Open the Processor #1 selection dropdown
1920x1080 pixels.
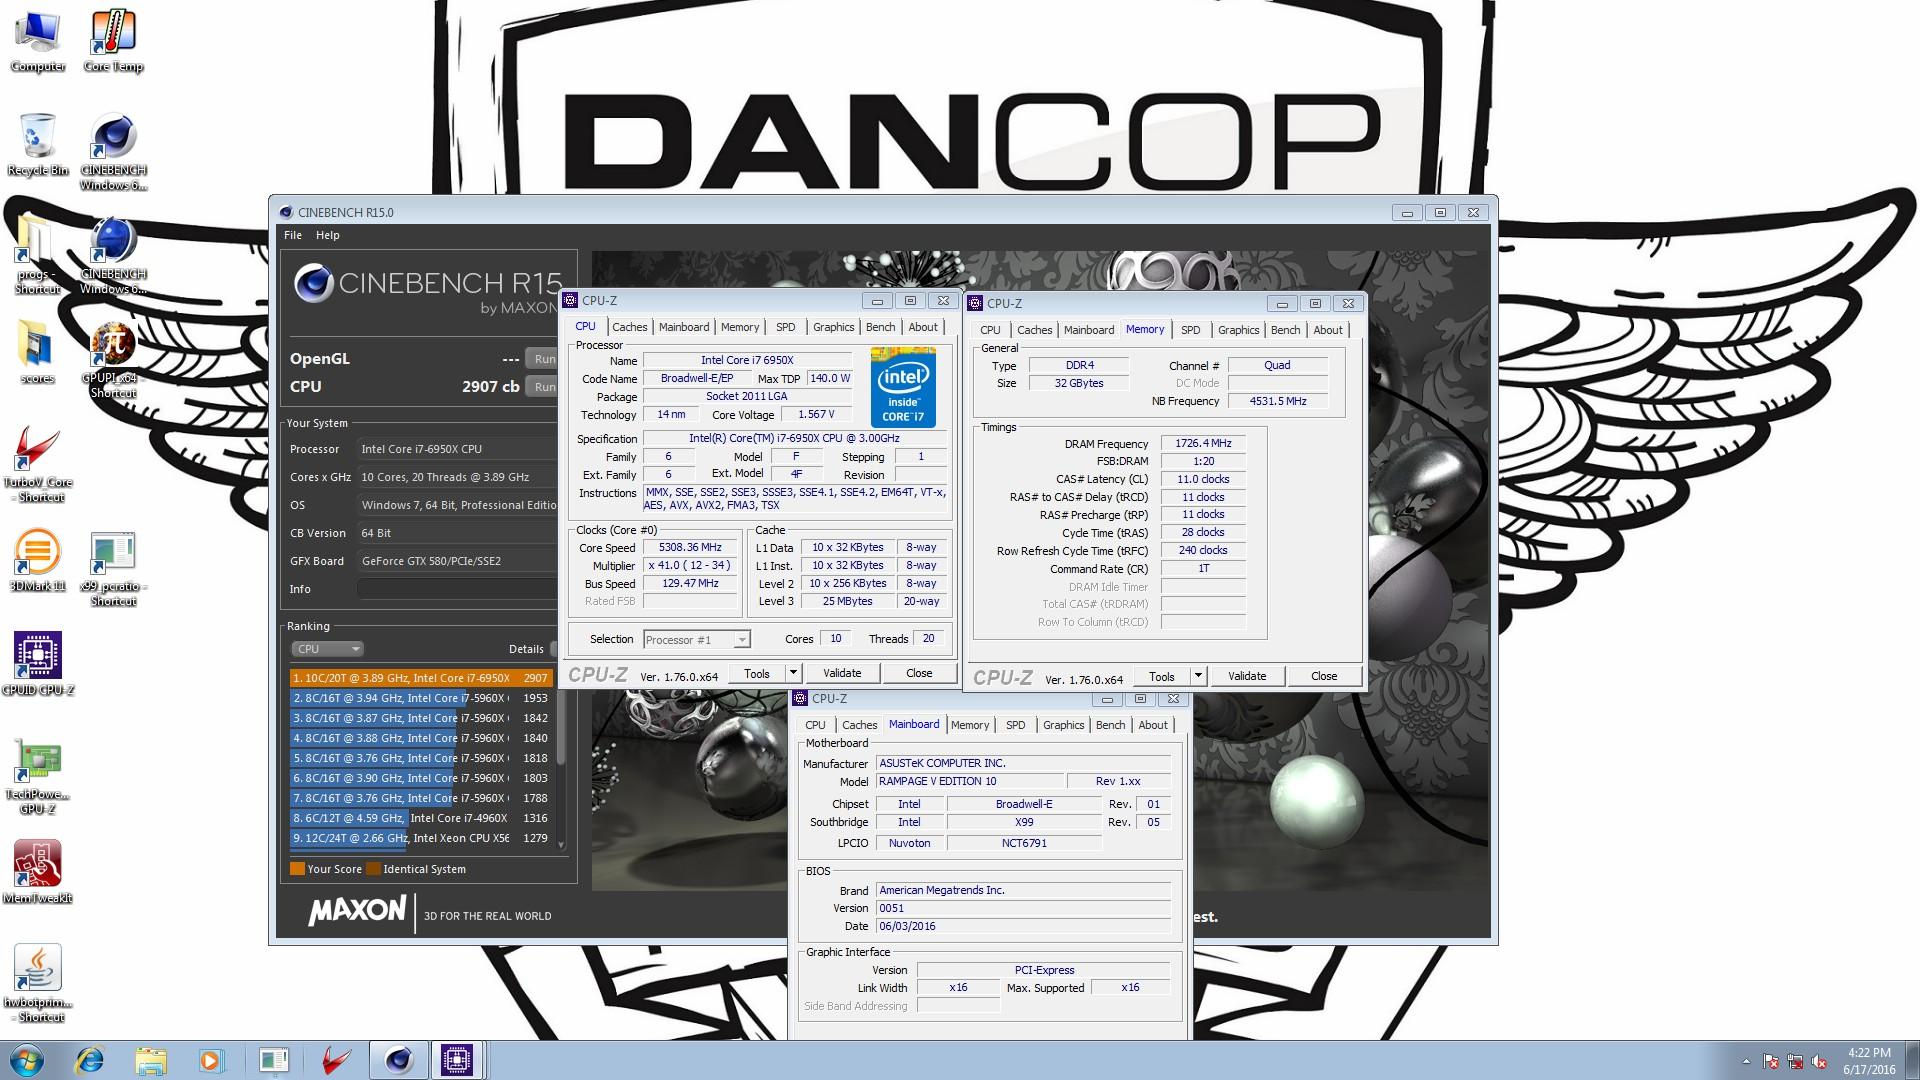697,640
